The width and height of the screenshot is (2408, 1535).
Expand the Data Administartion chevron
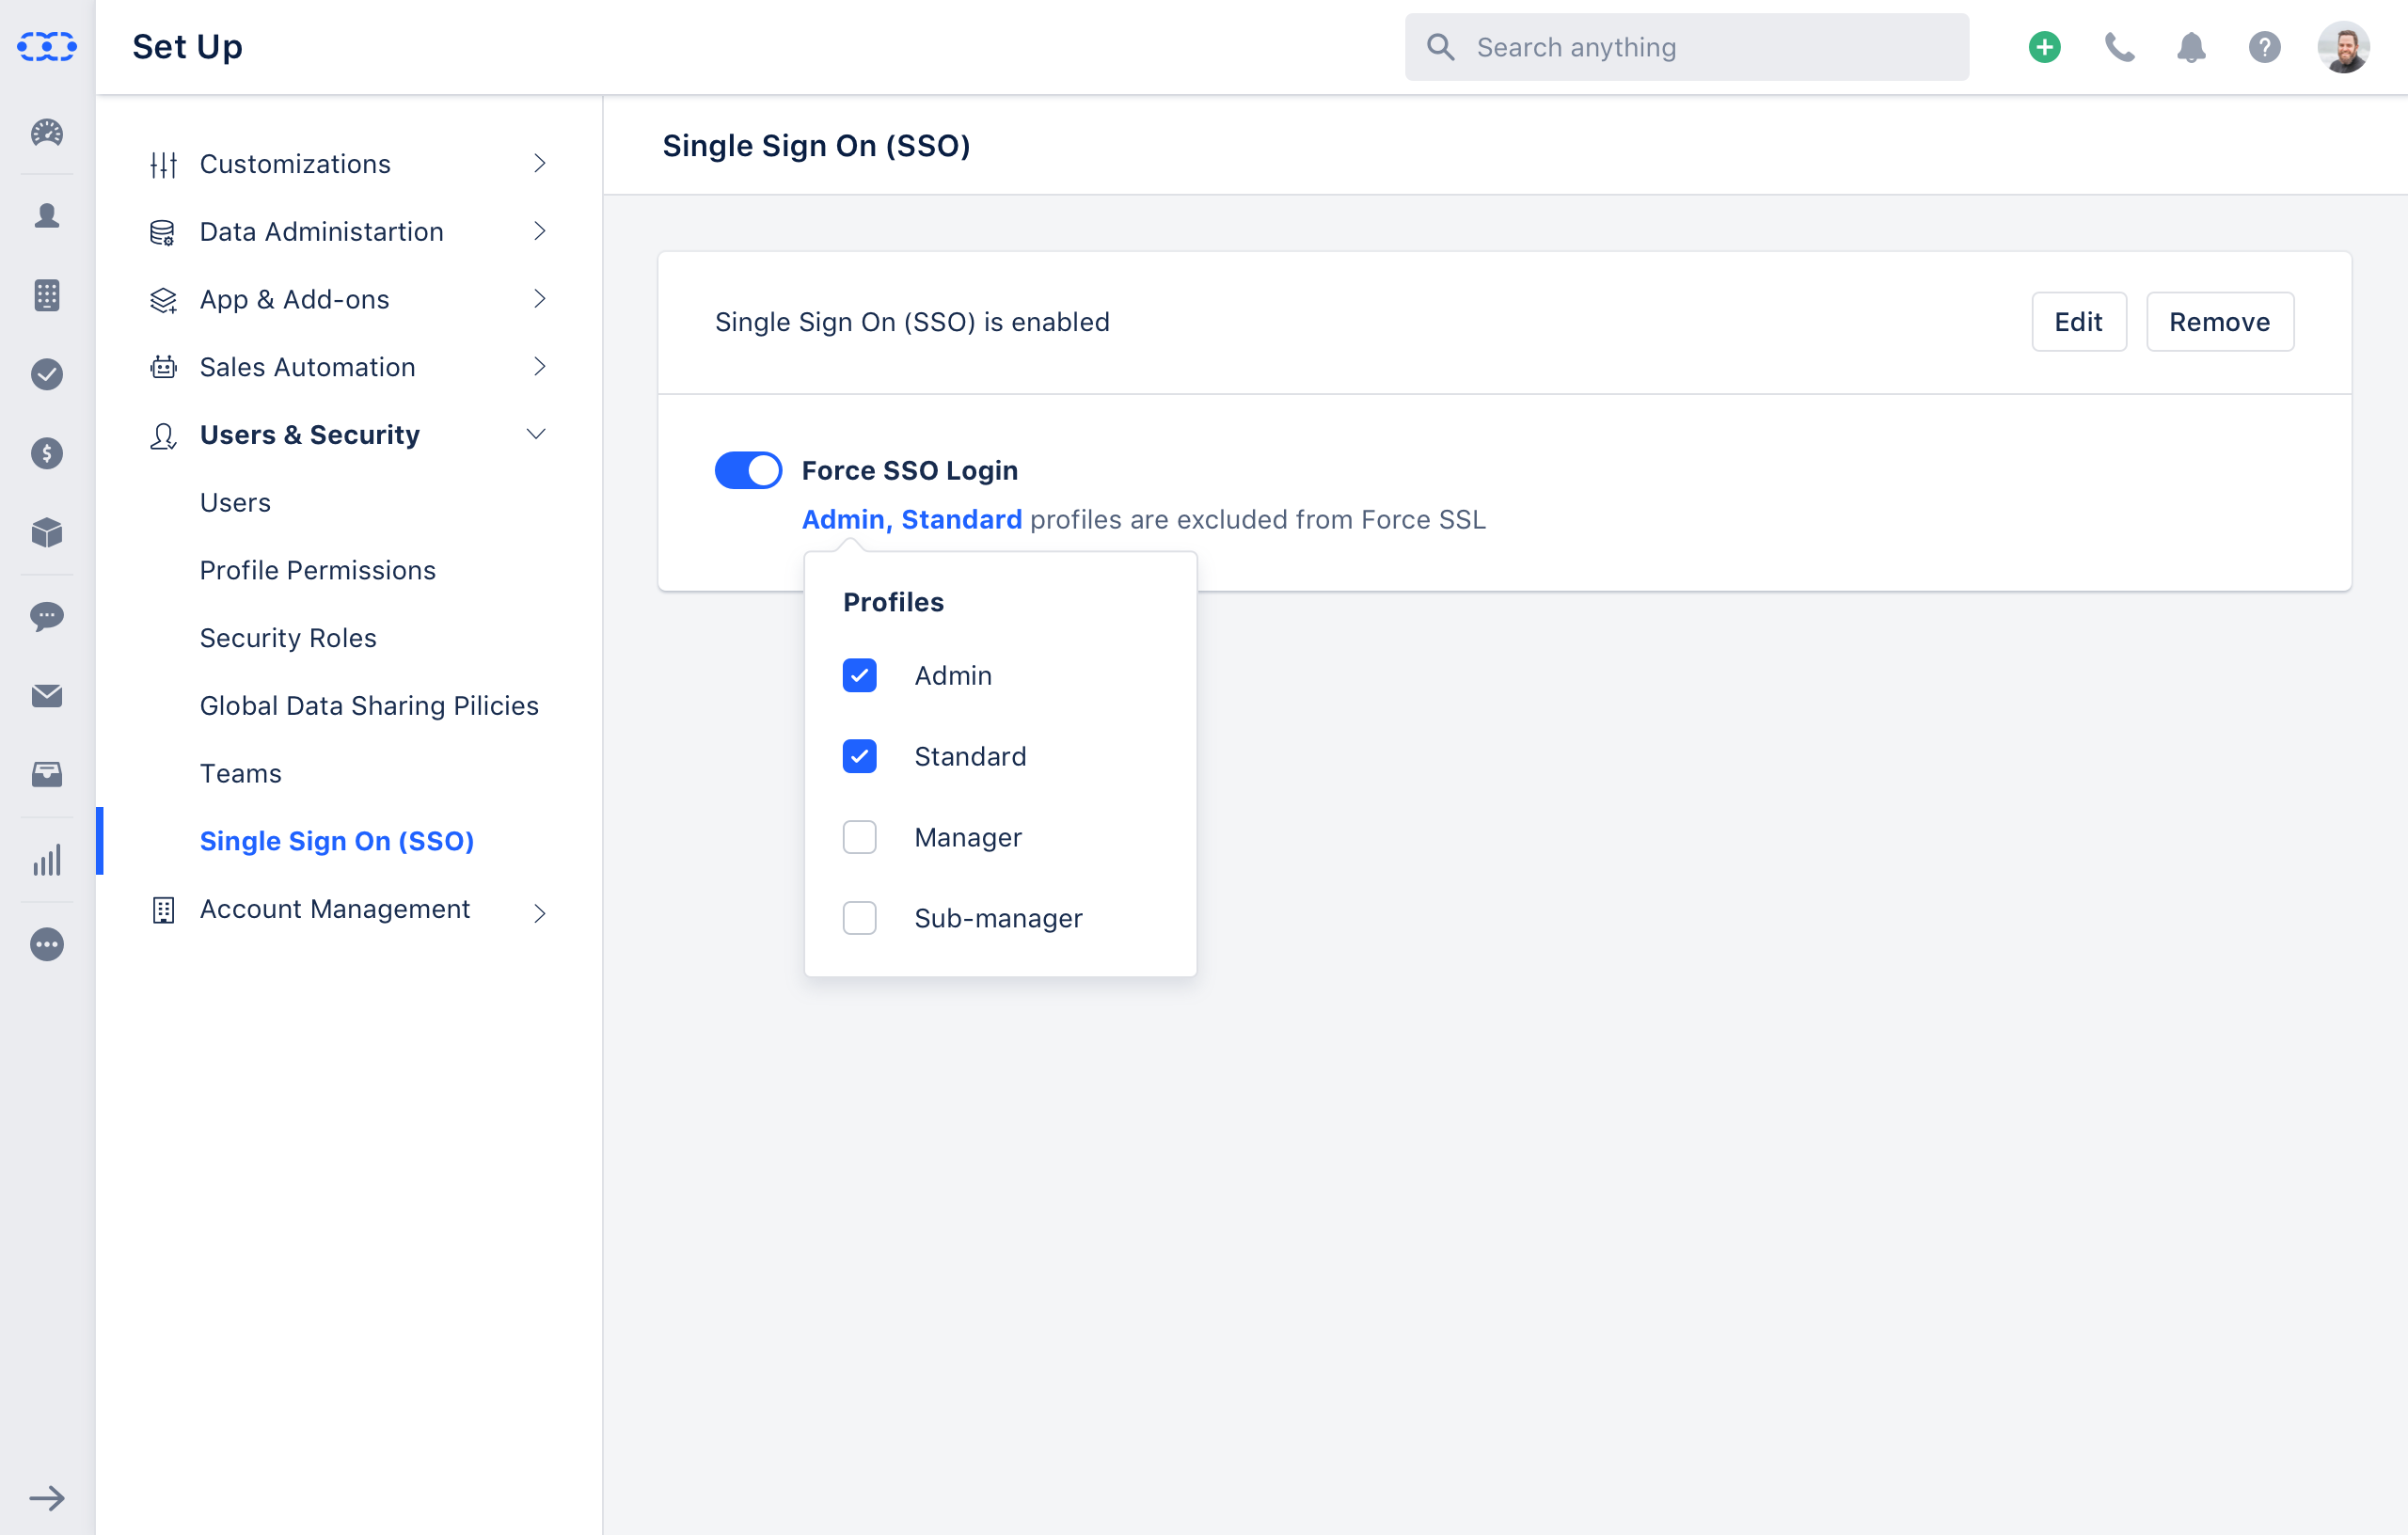[x=539, y=231]
